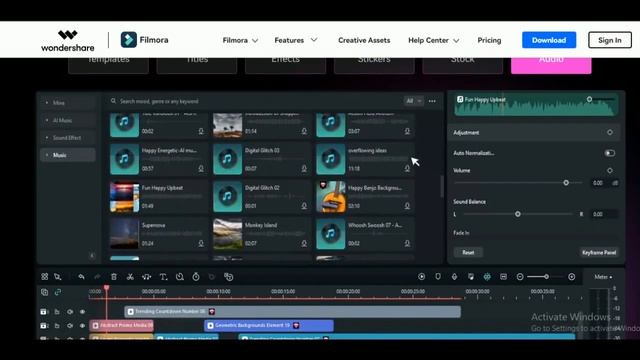Viewport: 640px width, 360px height.
Task: Switch to the Effects tab
Action: coord(285,65)
